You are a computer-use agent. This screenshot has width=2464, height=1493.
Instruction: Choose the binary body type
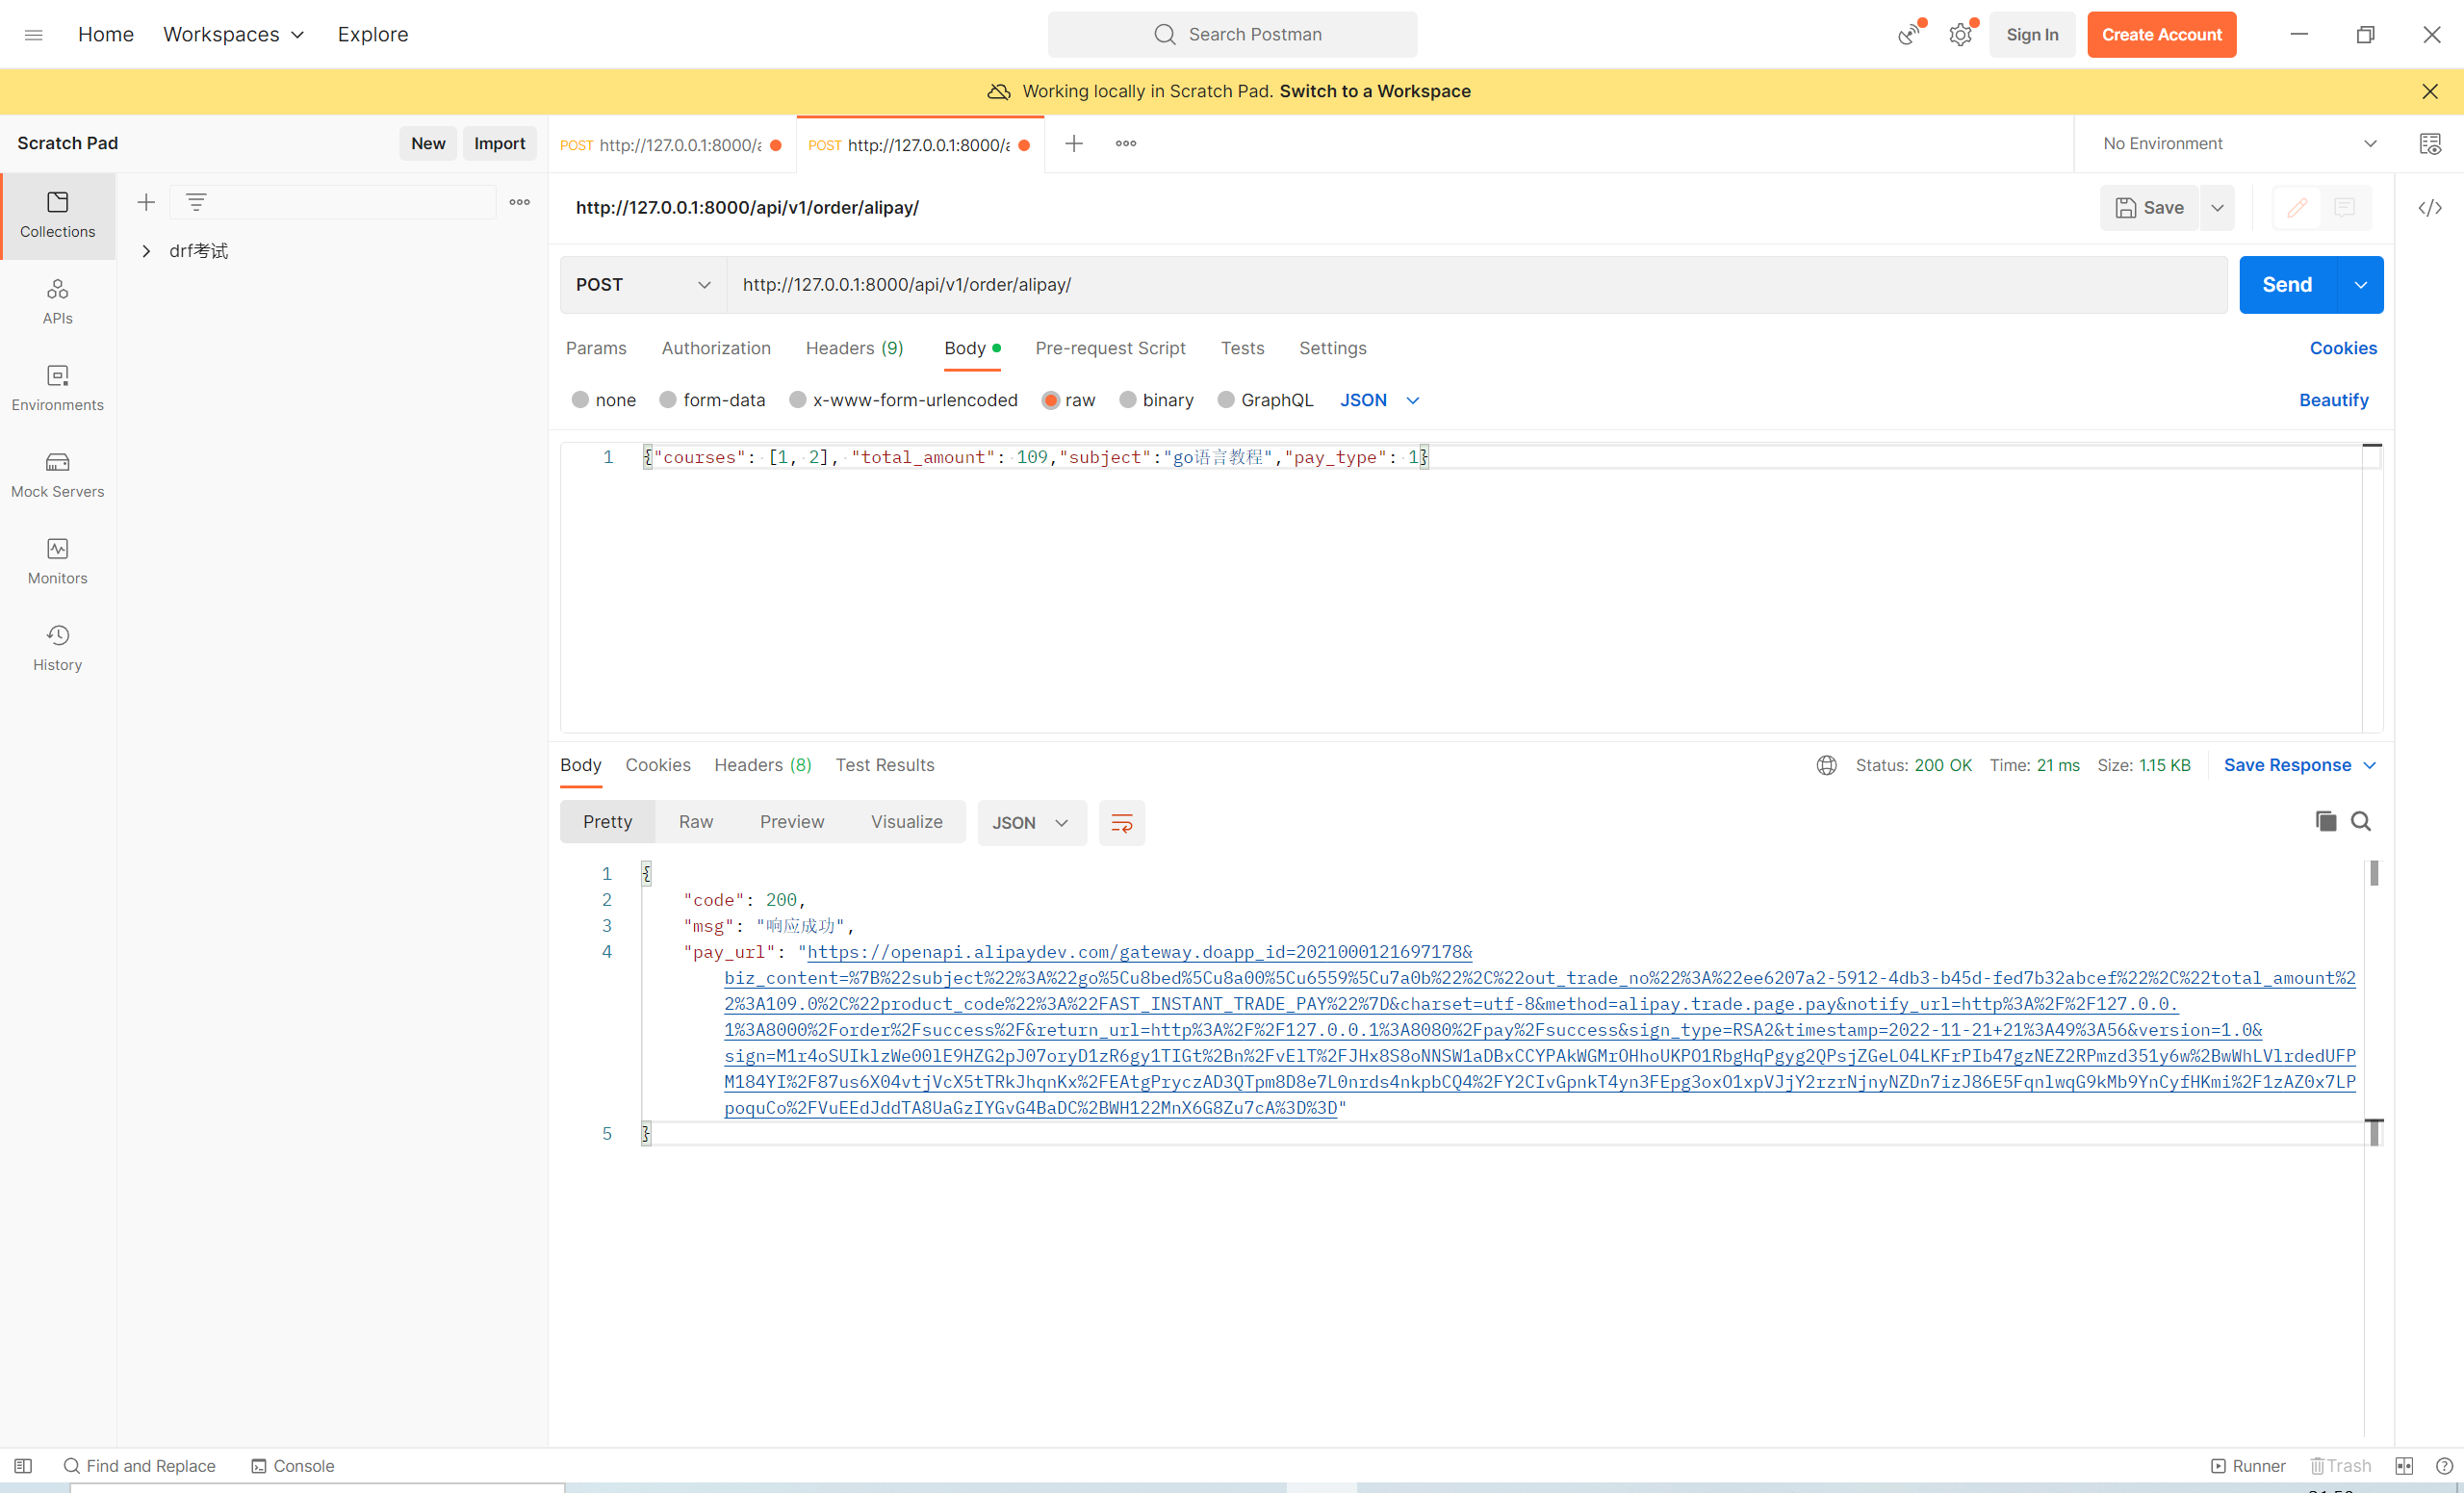click(1127, 400)
